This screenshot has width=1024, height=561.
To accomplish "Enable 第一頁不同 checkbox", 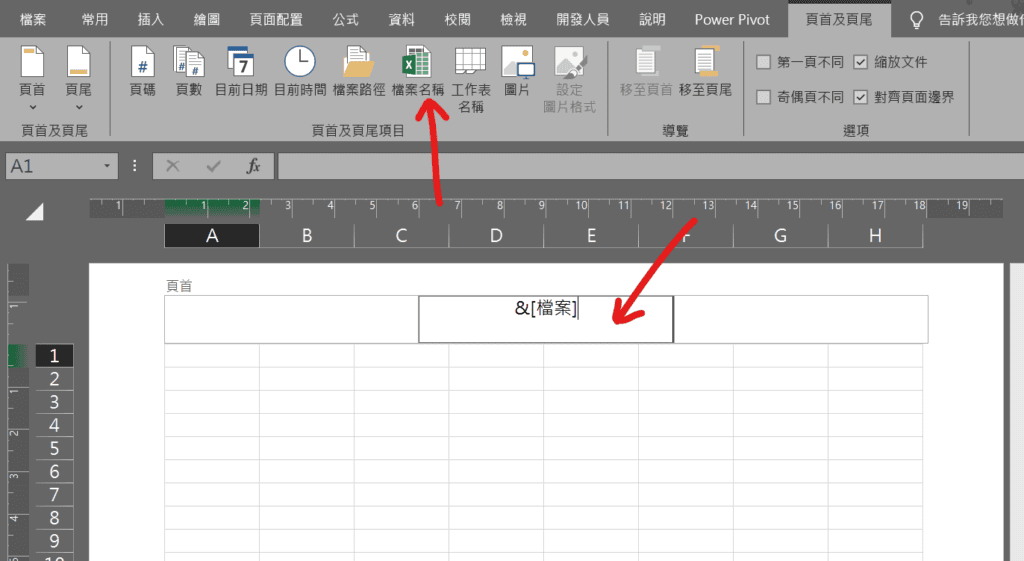I will tap(764, 62).
